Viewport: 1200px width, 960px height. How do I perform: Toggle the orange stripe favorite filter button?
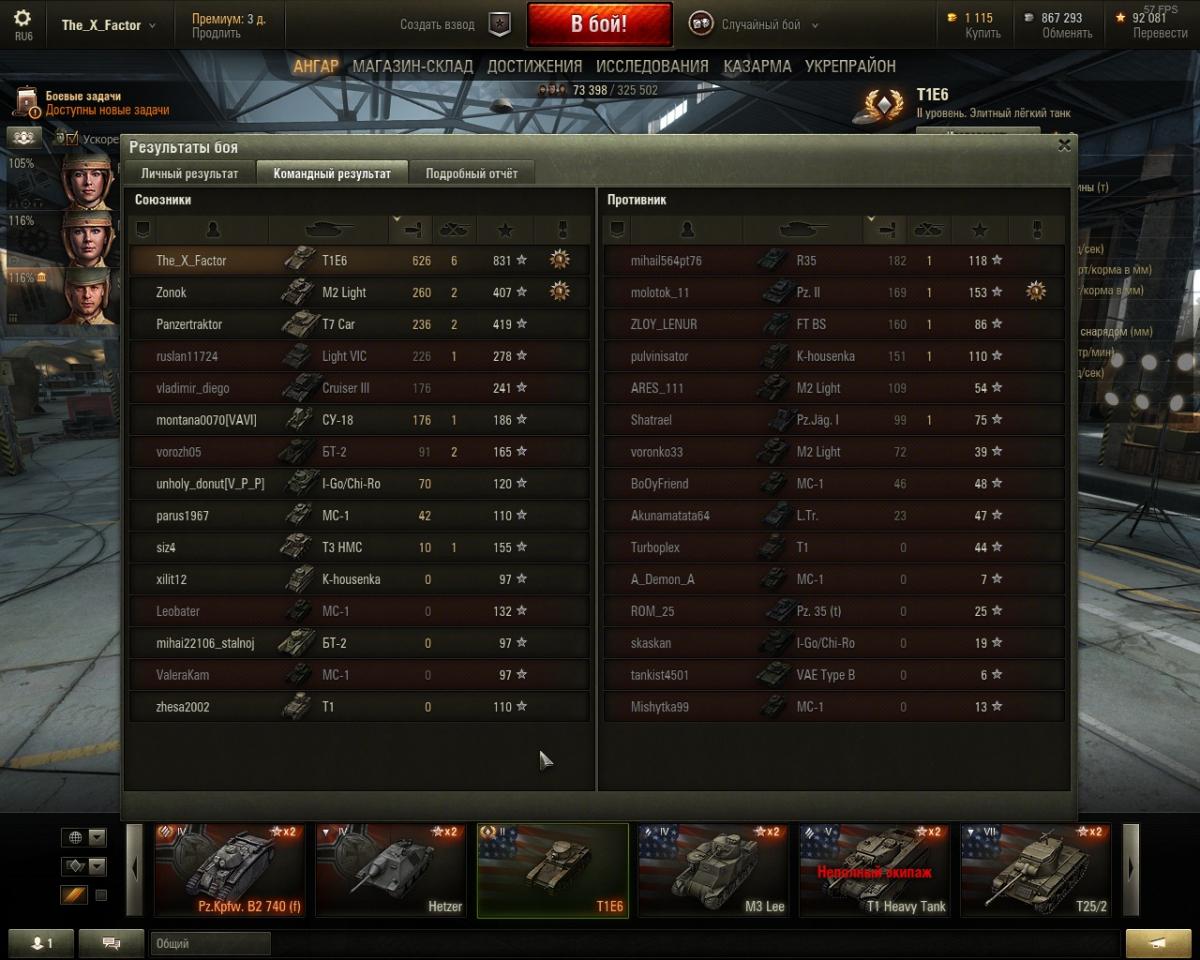(74, 895)
